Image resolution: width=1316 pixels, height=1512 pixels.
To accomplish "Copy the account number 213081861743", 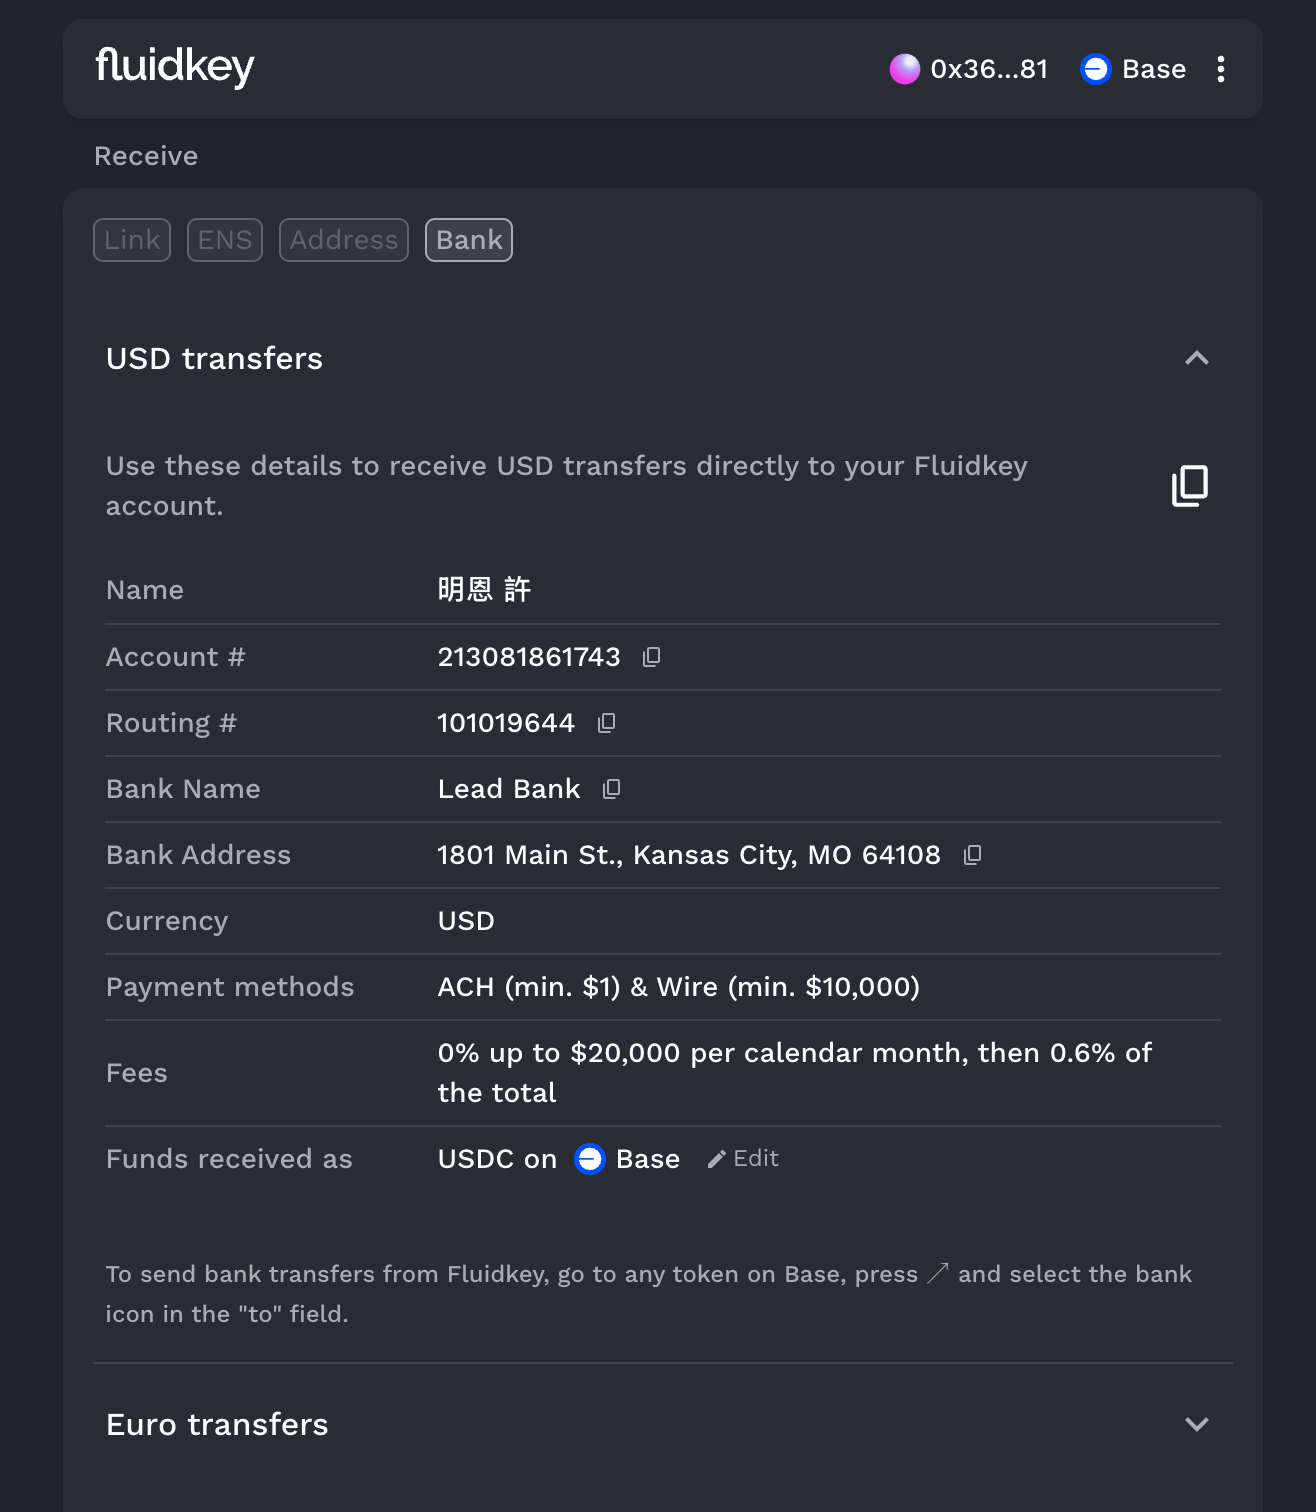I will click(x=651, y=657).
